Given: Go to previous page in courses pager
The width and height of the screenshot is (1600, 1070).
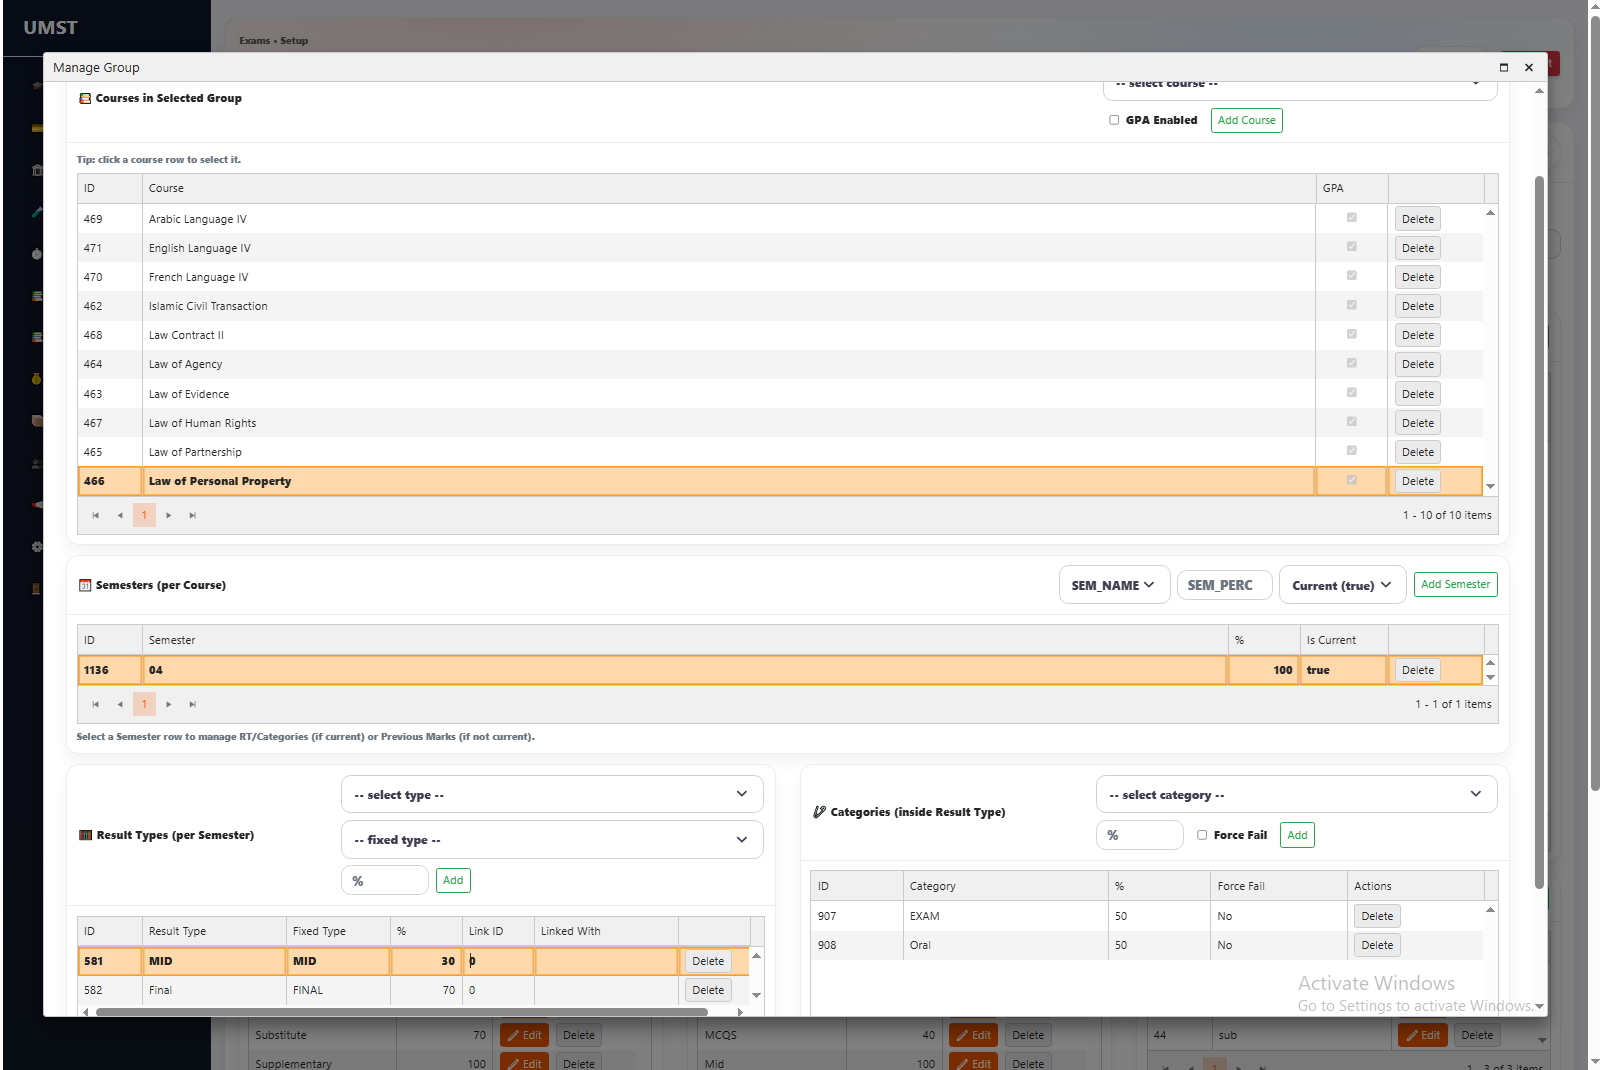Looking at the screenshot, I should [x=120, y=515].
